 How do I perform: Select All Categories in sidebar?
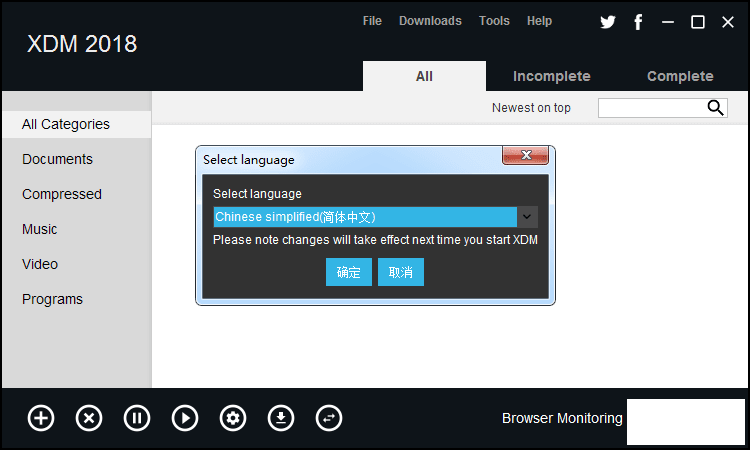pyautogui.click(x=77, y=124)
